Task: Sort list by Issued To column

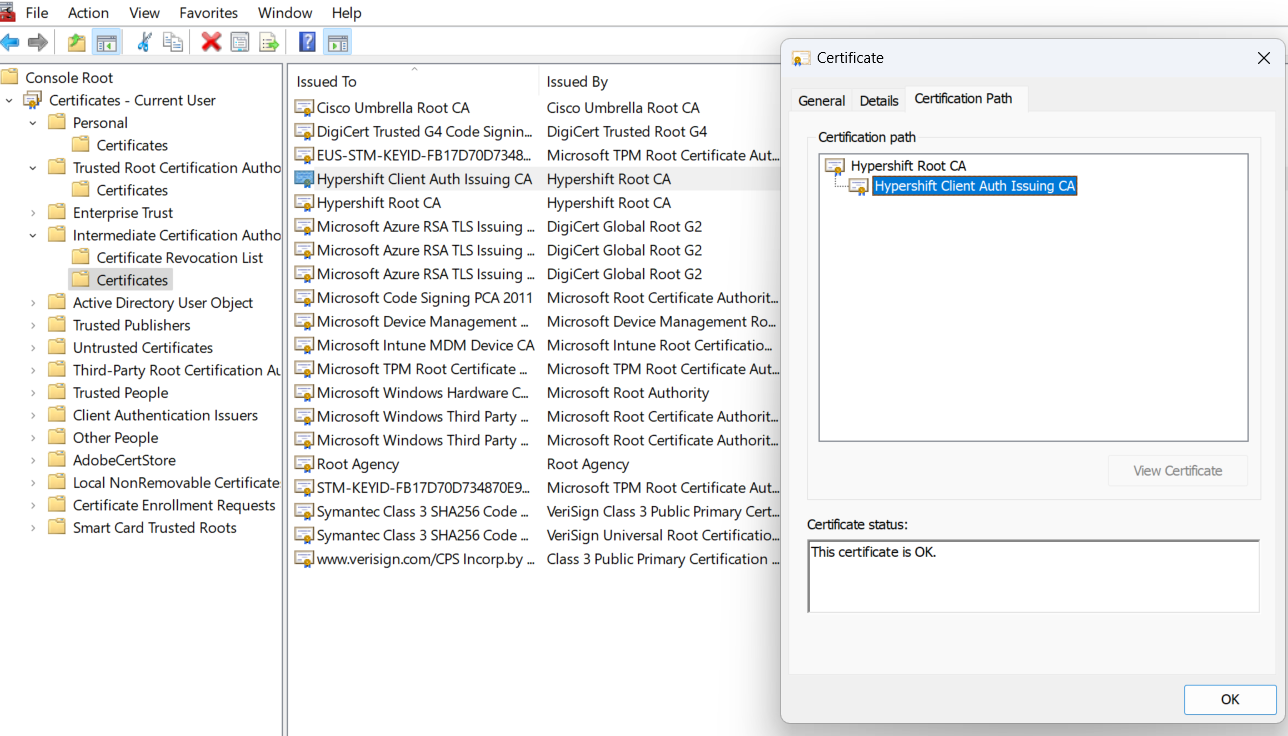Action: (414, 81)
